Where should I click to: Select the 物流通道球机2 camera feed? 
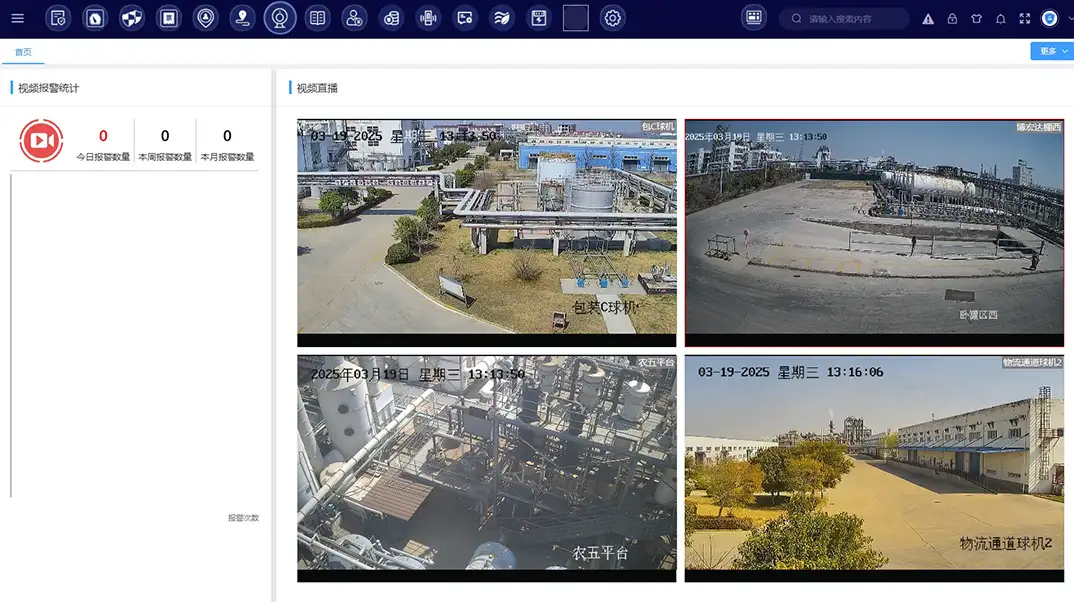point(874,468)
